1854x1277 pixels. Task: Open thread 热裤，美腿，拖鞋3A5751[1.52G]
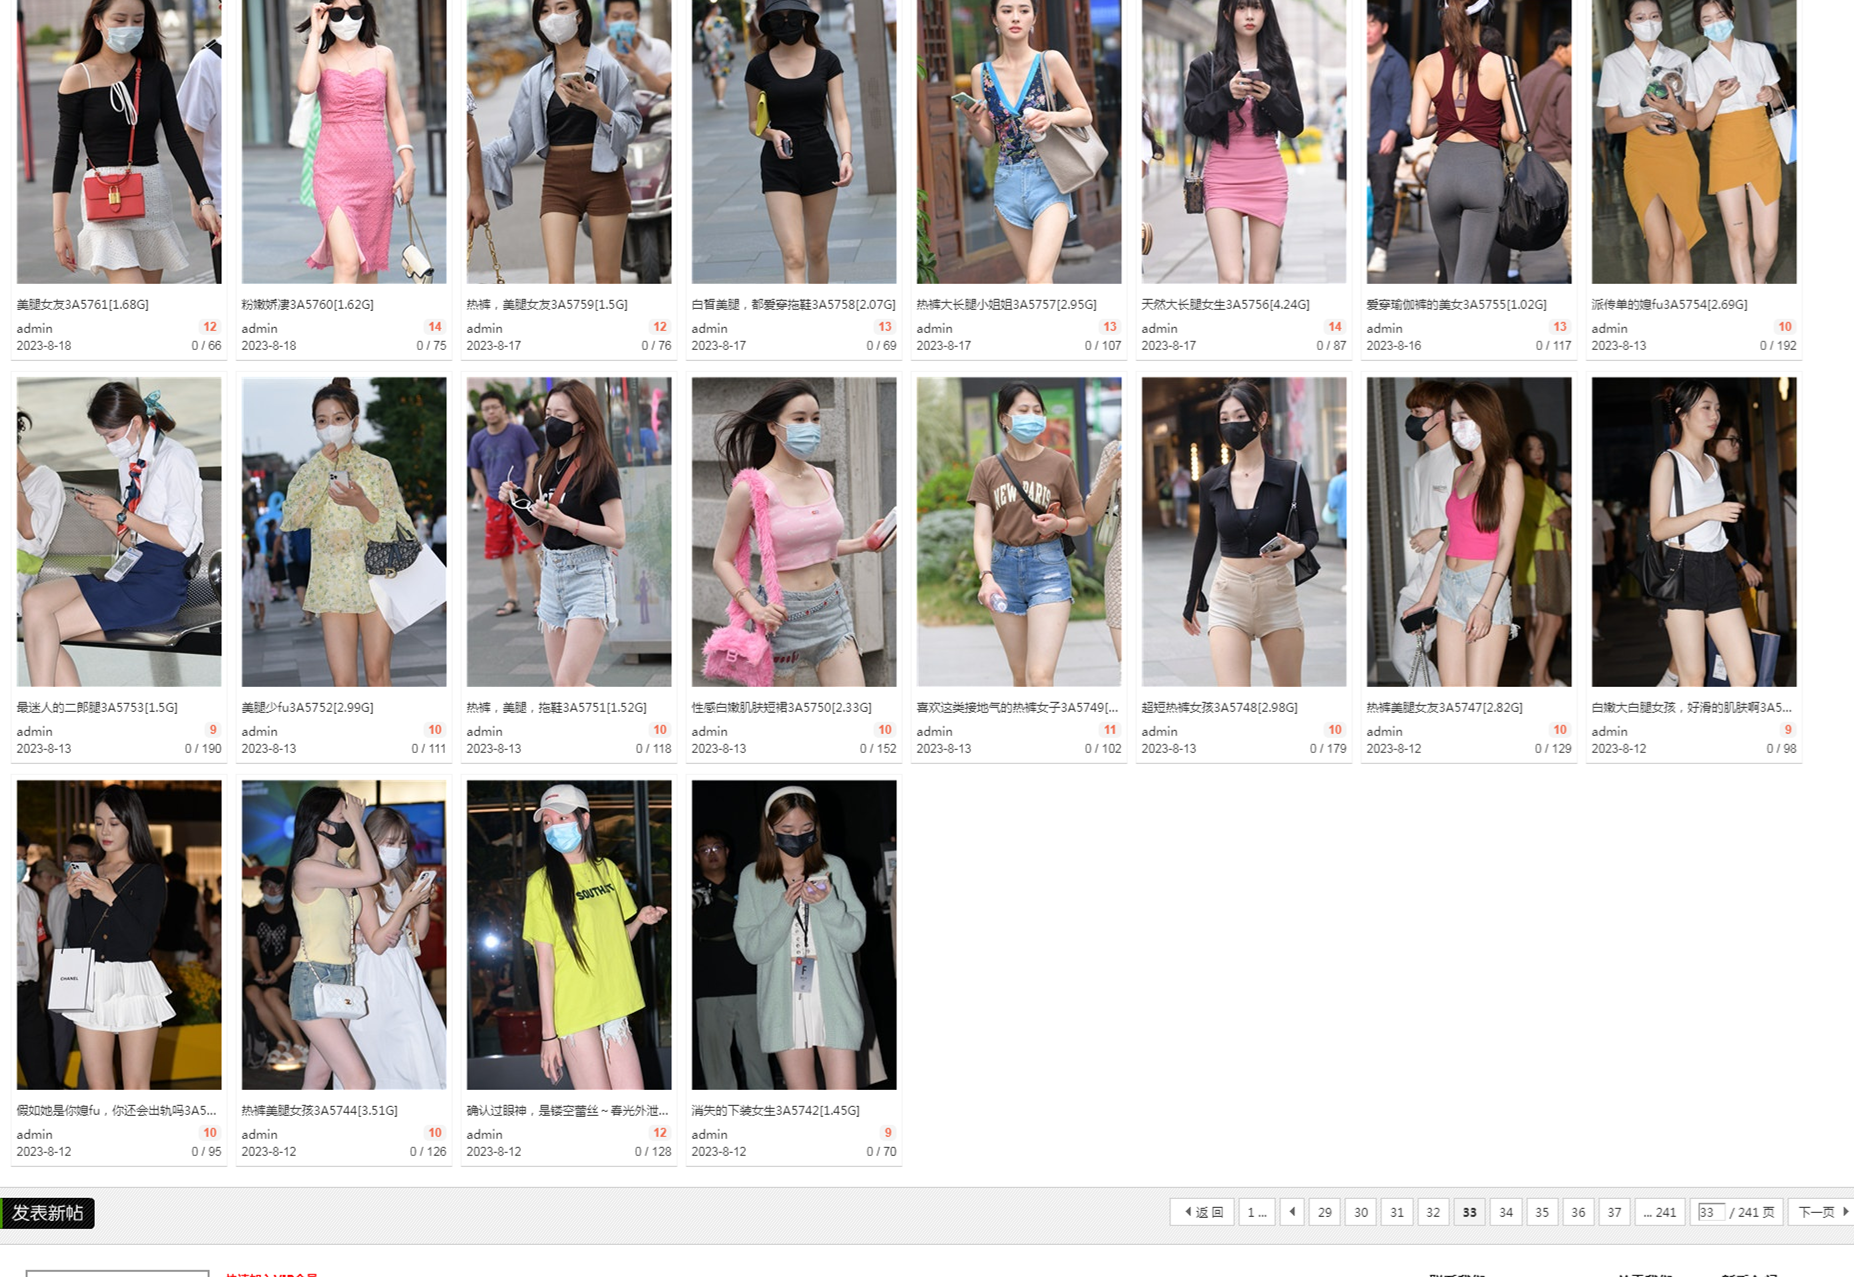556,707
